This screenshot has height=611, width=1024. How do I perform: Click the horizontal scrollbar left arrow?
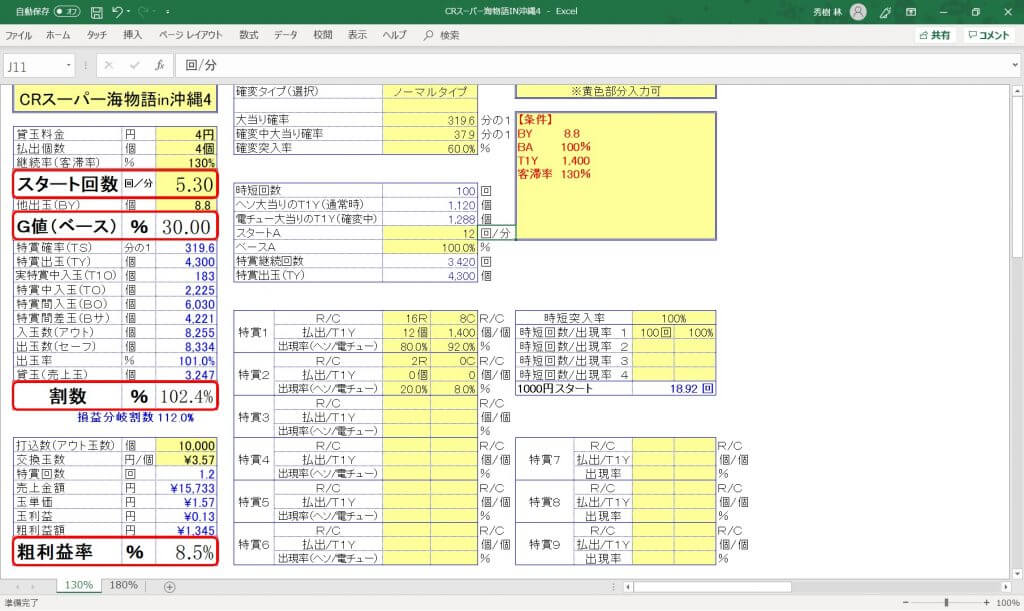pyautogui.click(x=628, y=587)
